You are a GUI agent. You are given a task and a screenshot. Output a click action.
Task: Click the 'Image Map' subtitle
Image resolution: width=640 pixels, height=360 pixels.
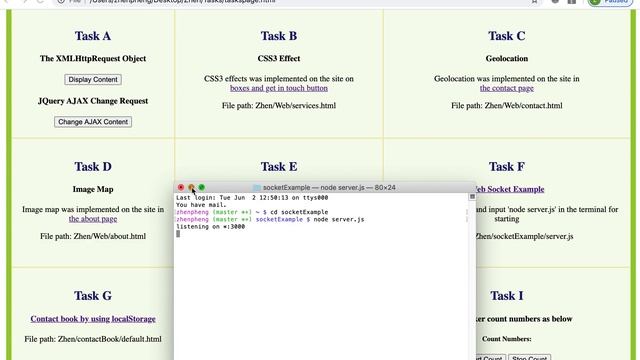tap(93, 189)
